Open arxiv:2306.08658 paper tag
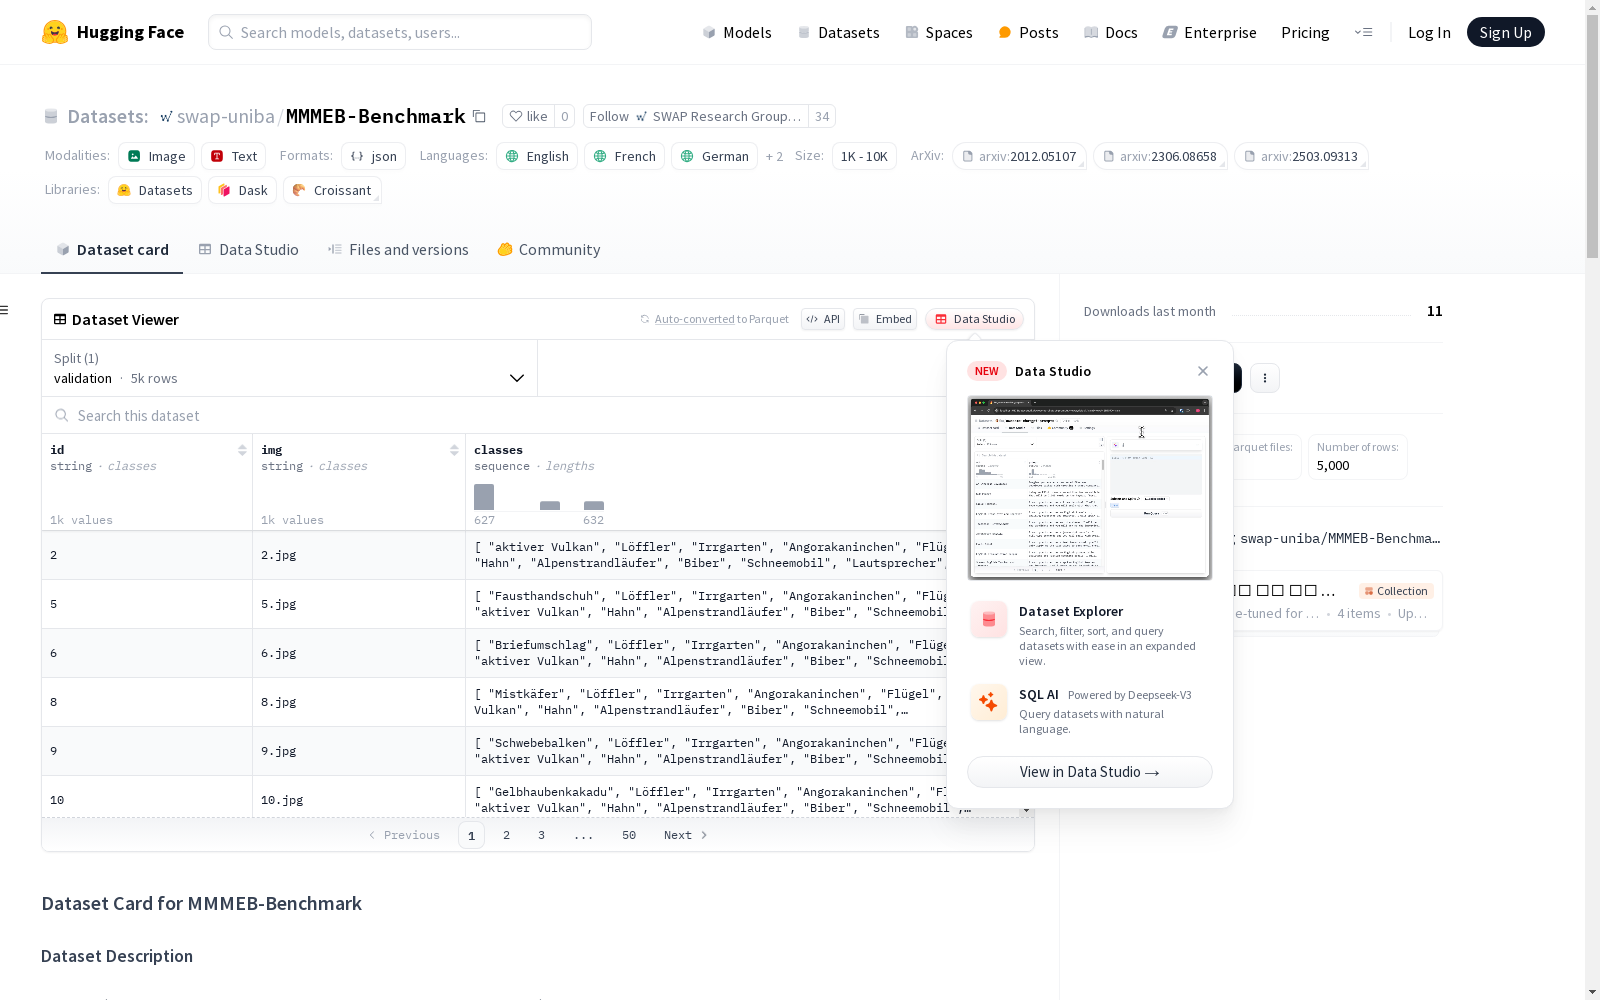The image size is (1600, 1000). (1160, 156)
